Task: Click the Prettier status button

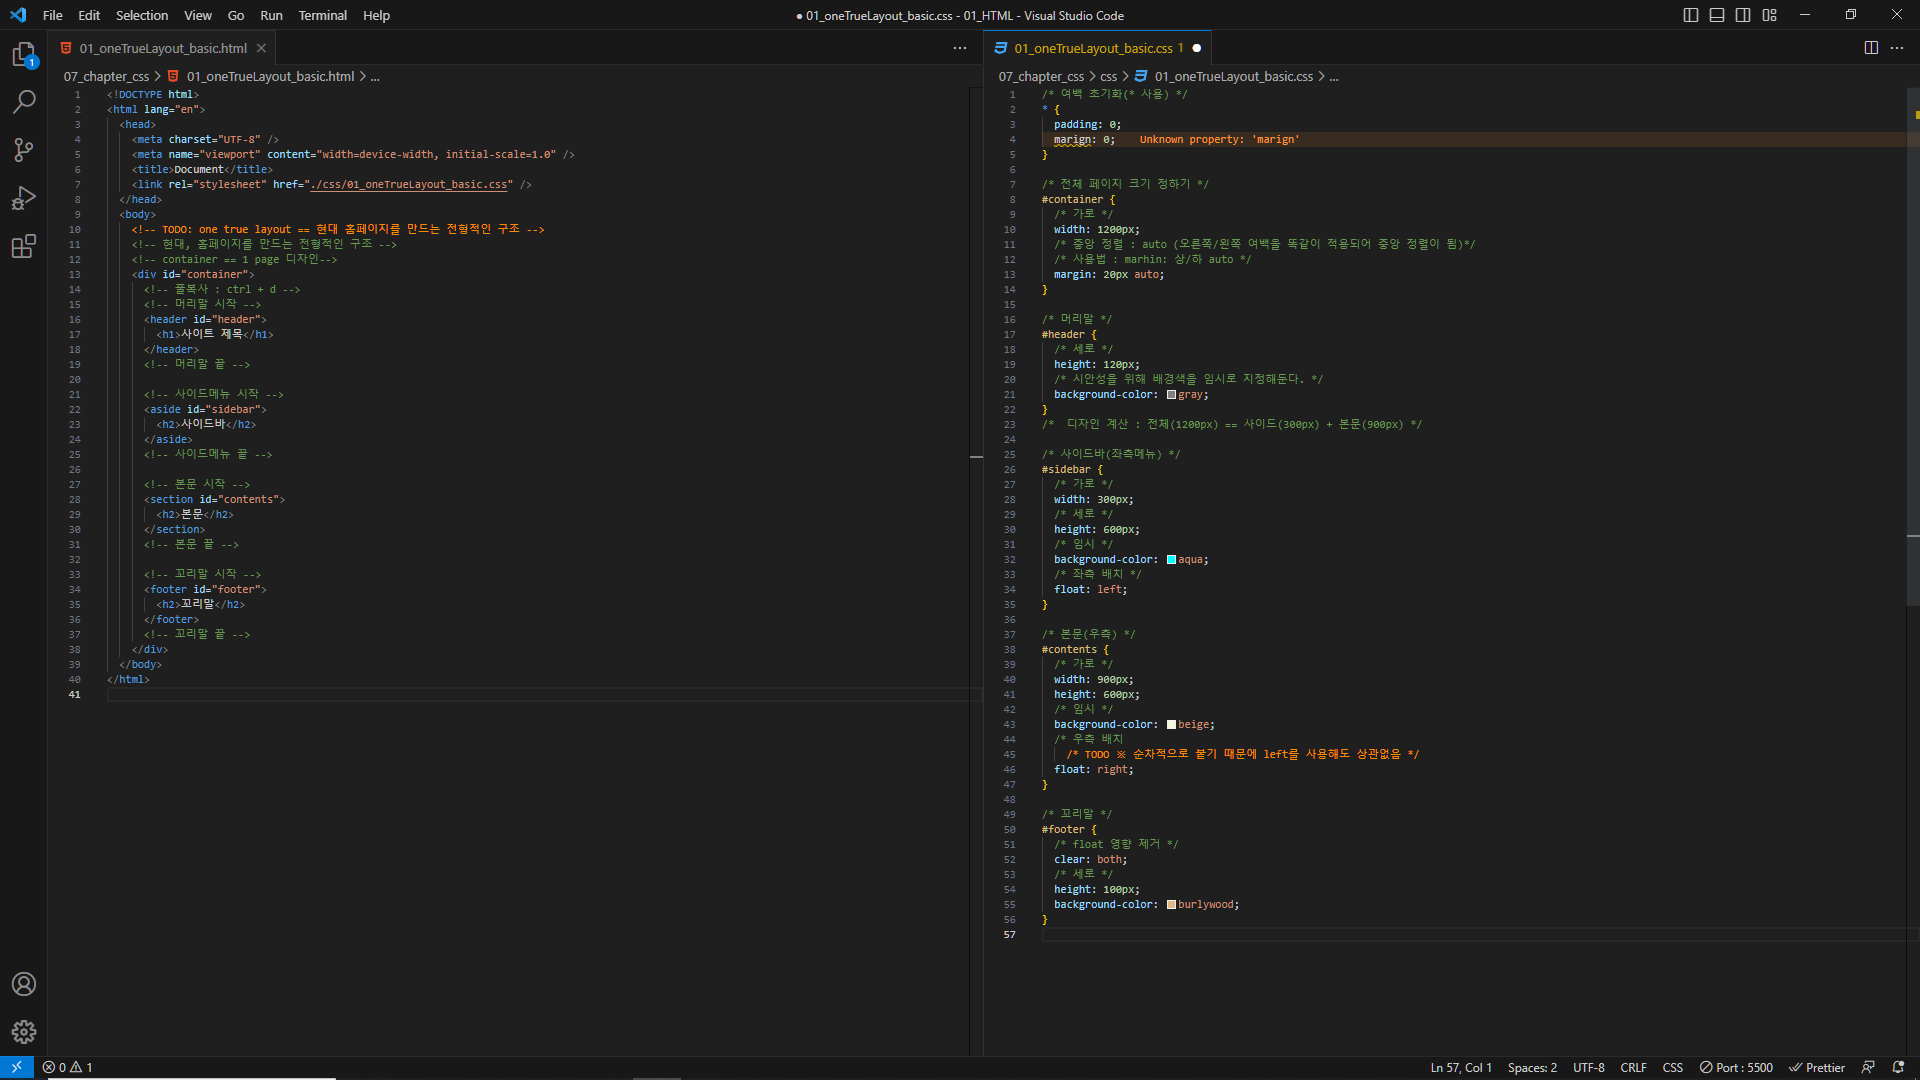Action: coord(1817,1067)
